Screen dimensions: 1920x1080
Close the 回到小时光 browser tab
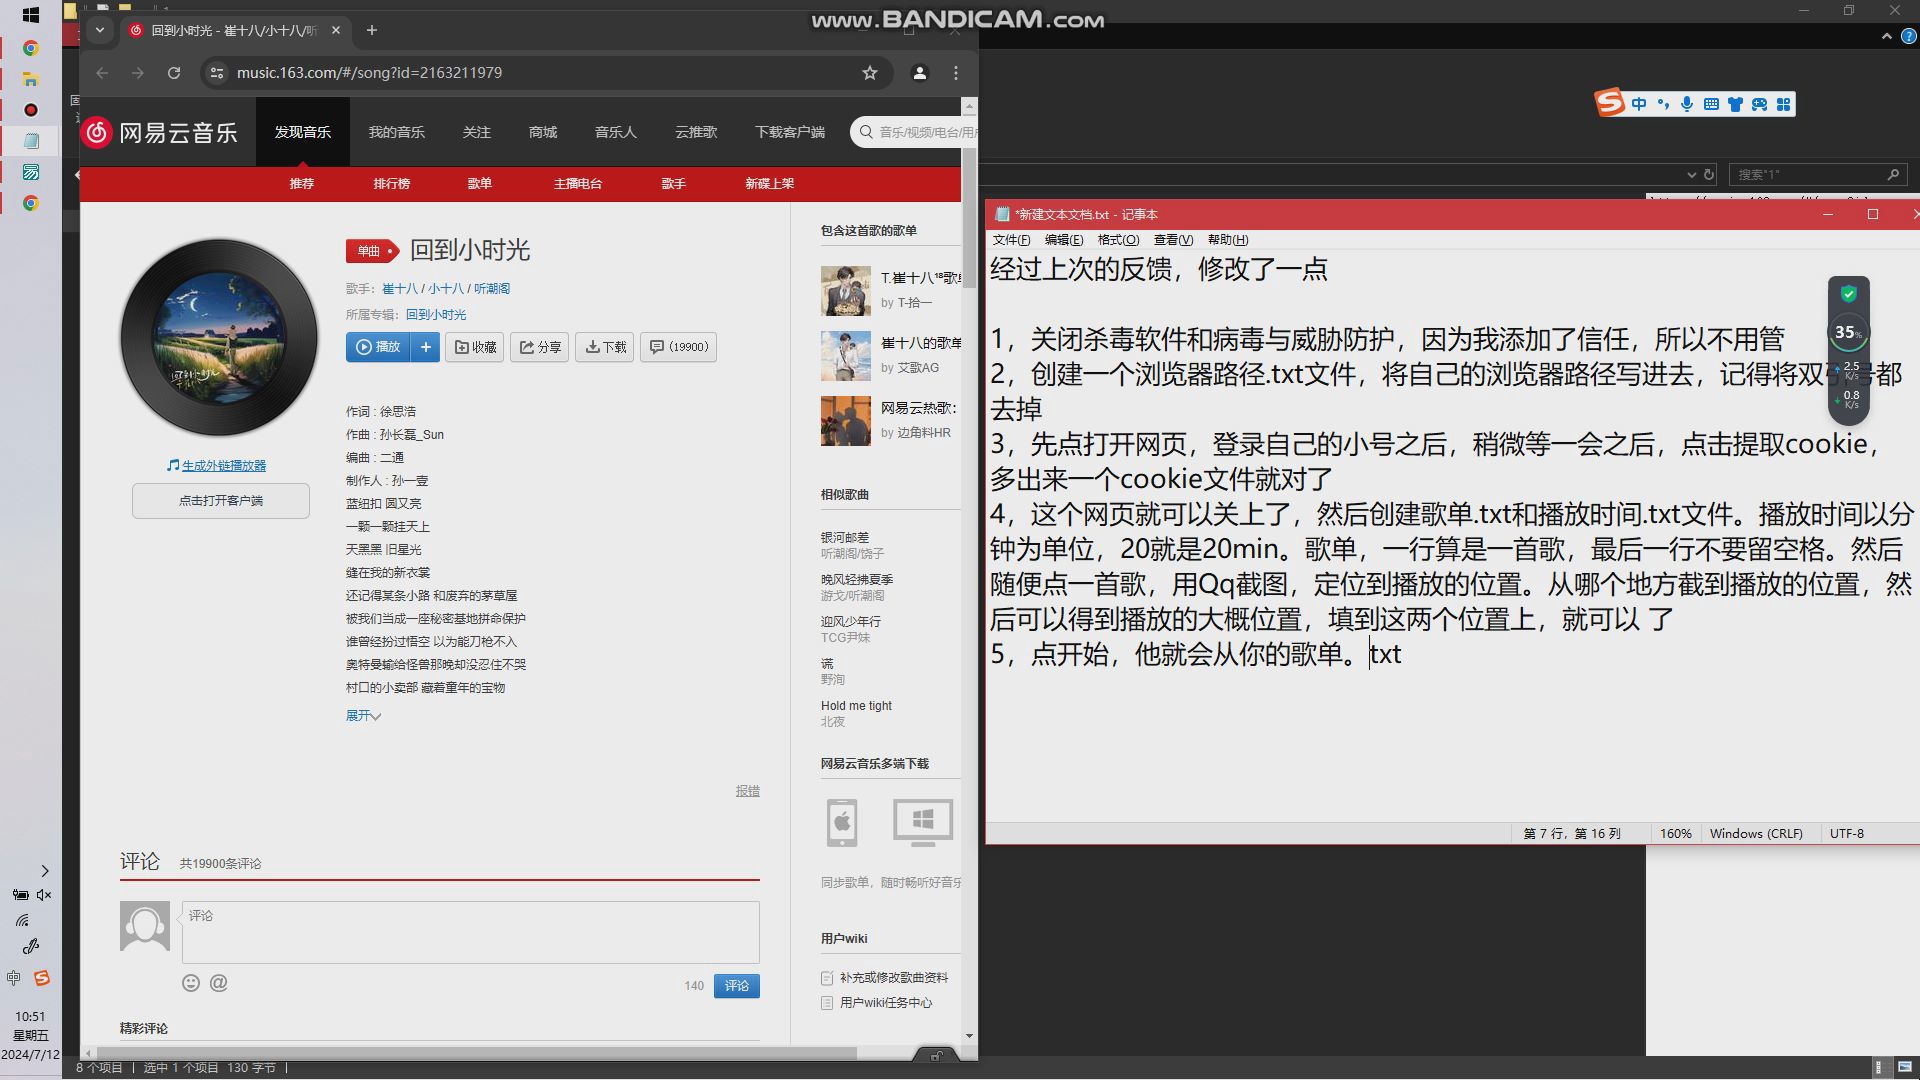pos(336,31)
